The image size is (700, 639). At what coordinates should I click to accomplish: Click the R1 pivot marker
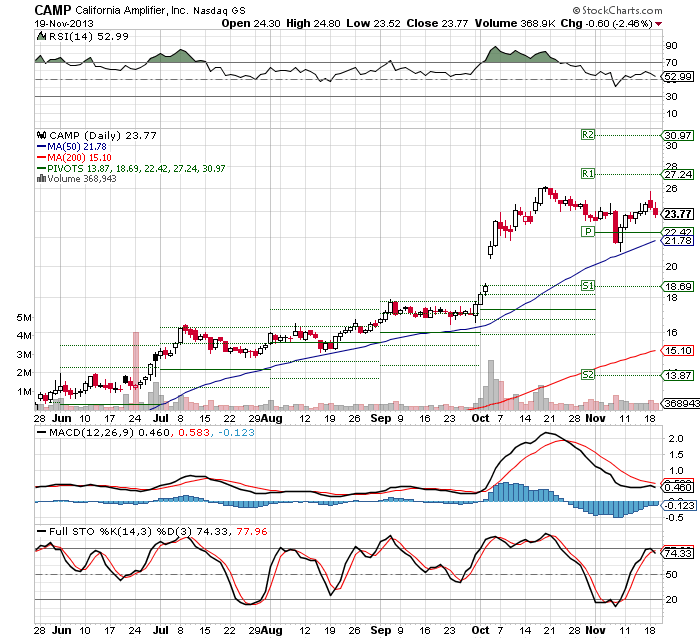588,174
